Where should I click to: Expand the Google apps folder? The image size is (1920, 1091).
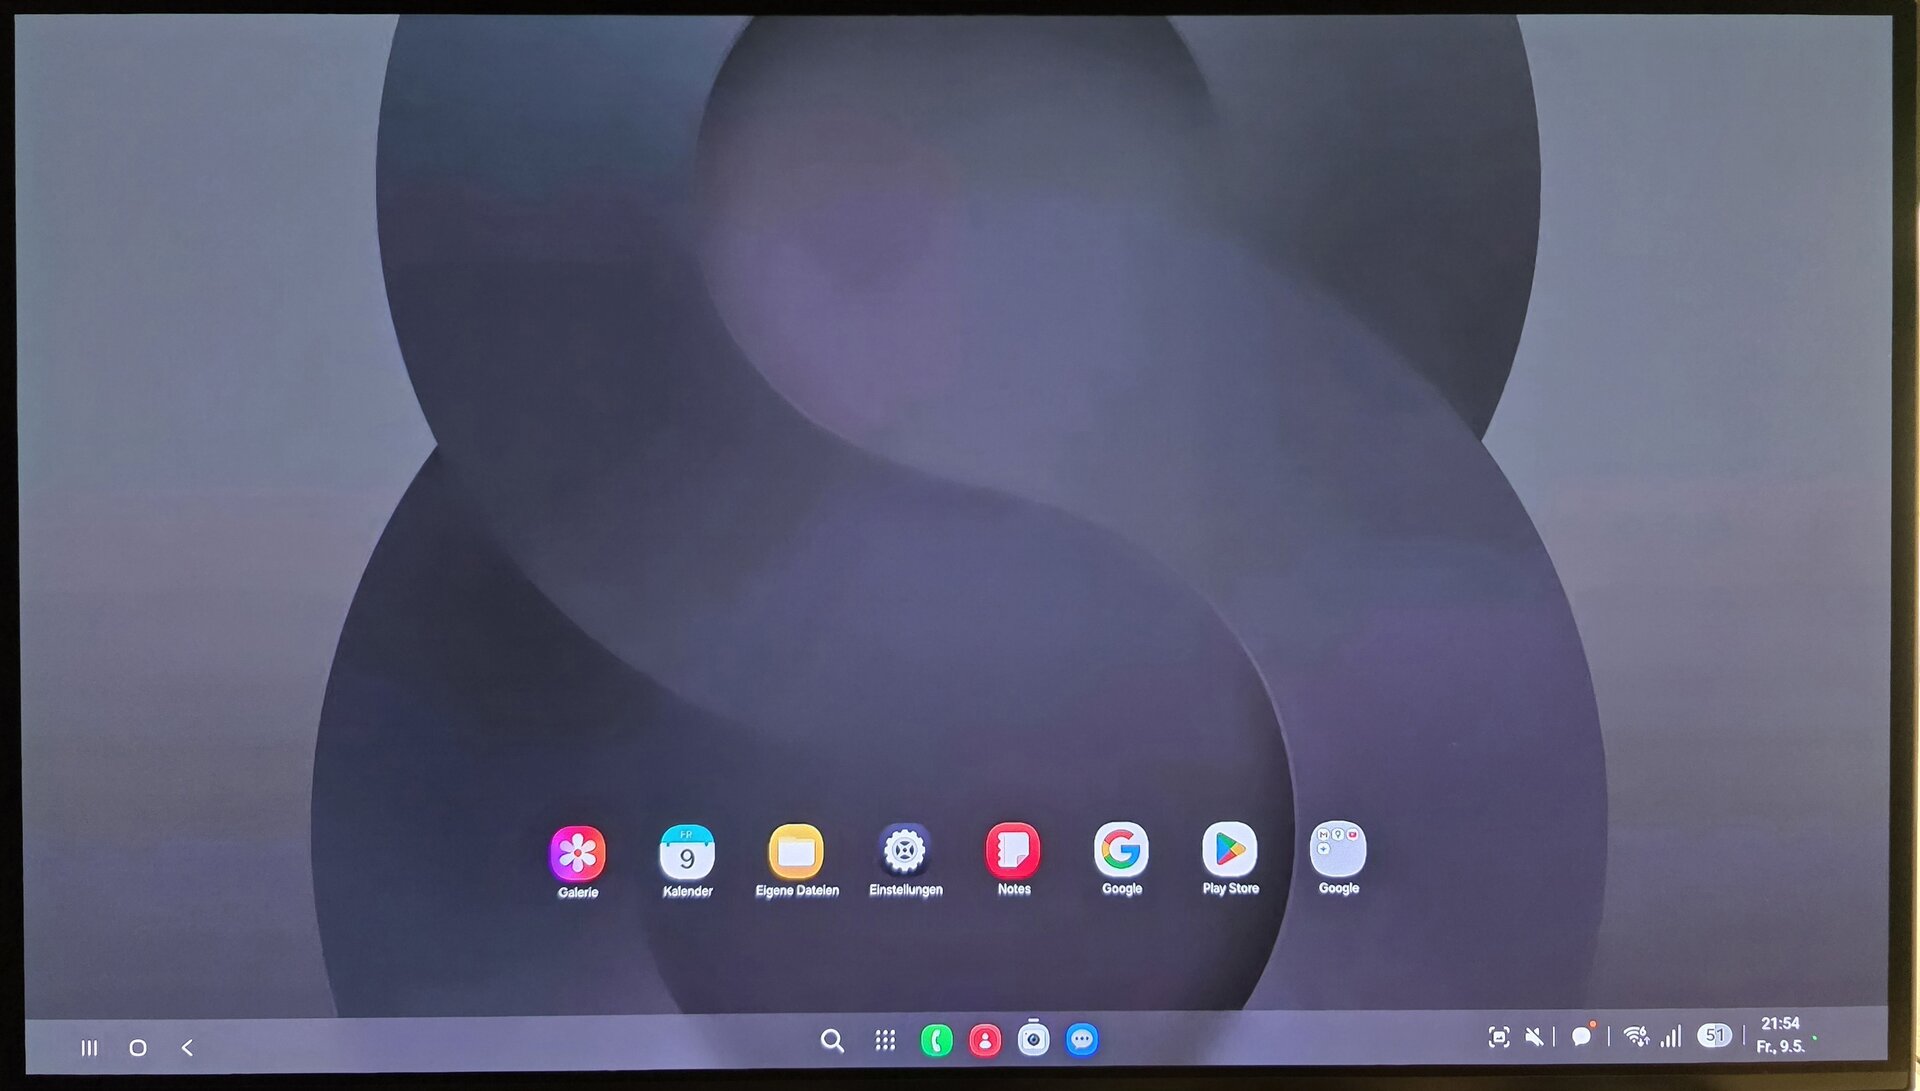pos(1338,849)
